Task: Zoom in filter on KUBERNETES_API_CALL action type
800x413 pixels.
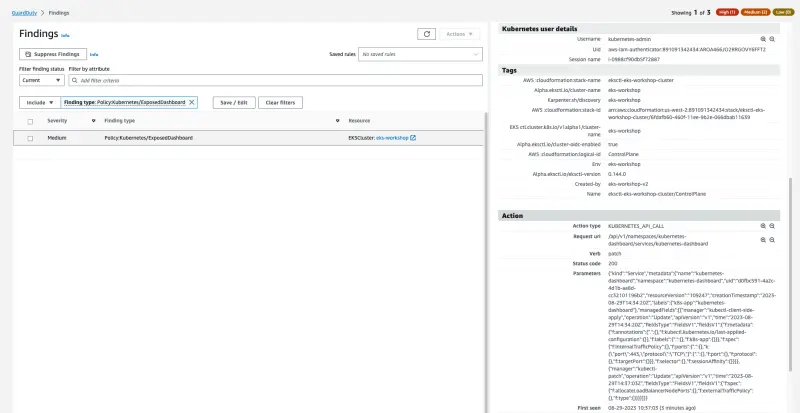Action: (x=762, y=226)
